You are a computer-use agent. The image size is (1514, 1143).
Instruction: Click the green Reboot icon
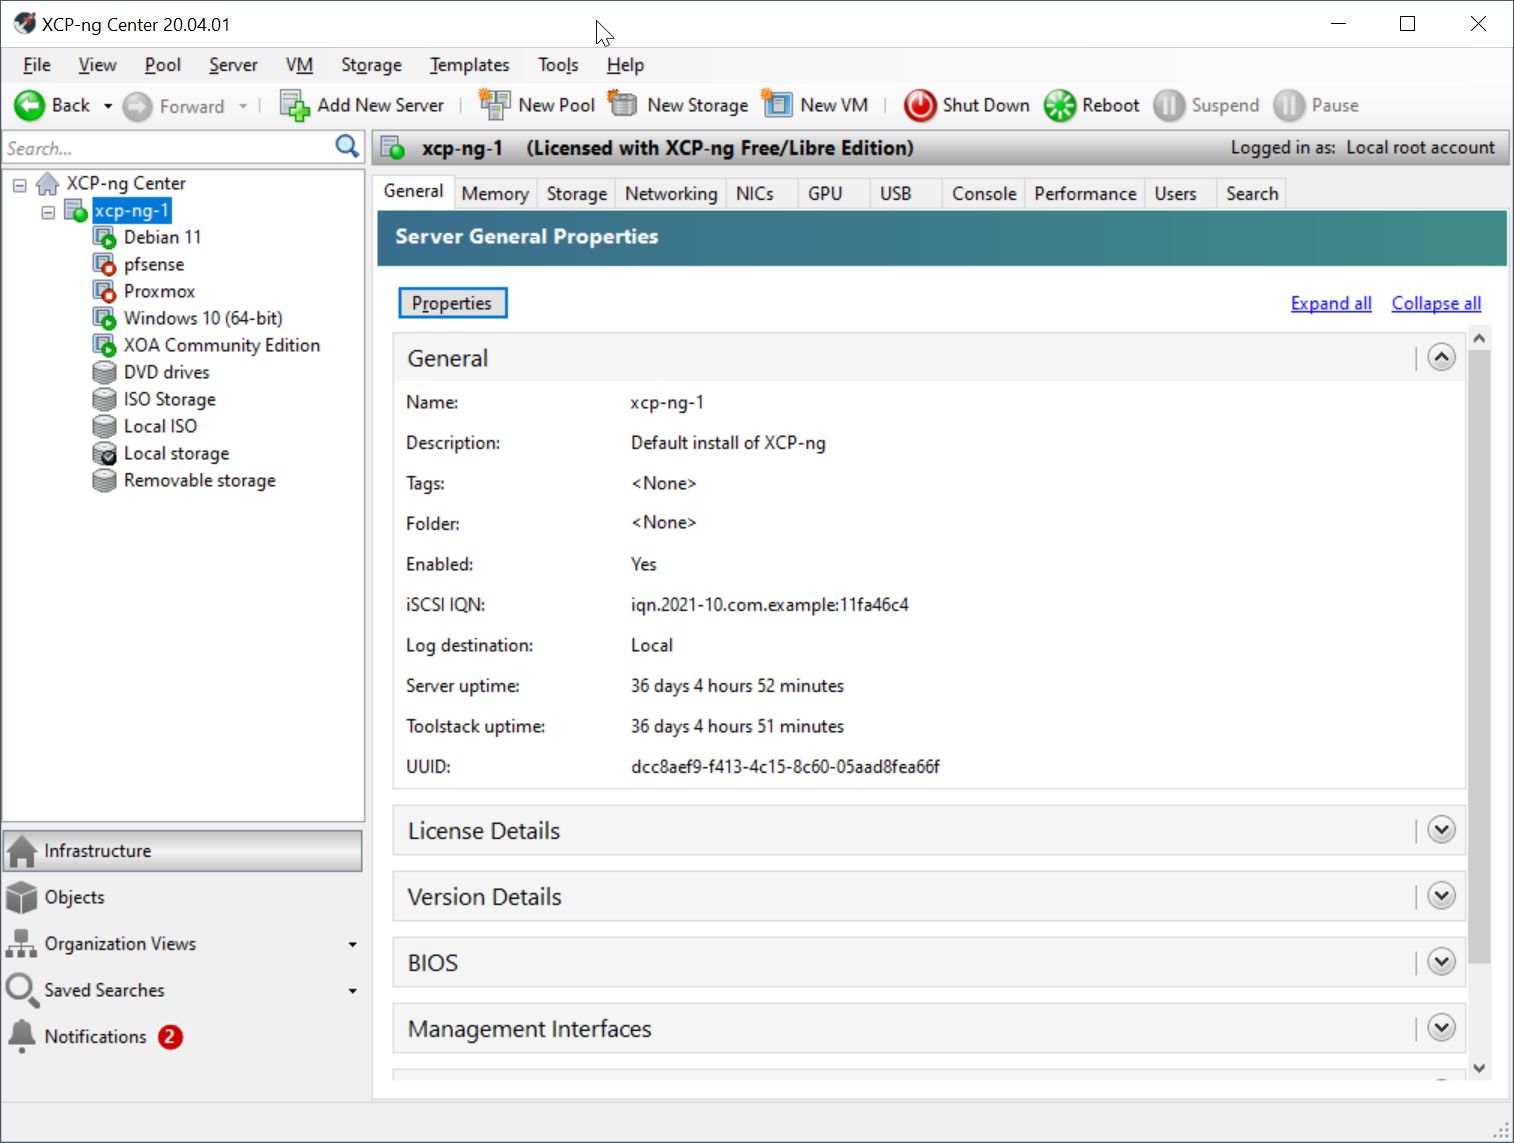click(1060, 105)
